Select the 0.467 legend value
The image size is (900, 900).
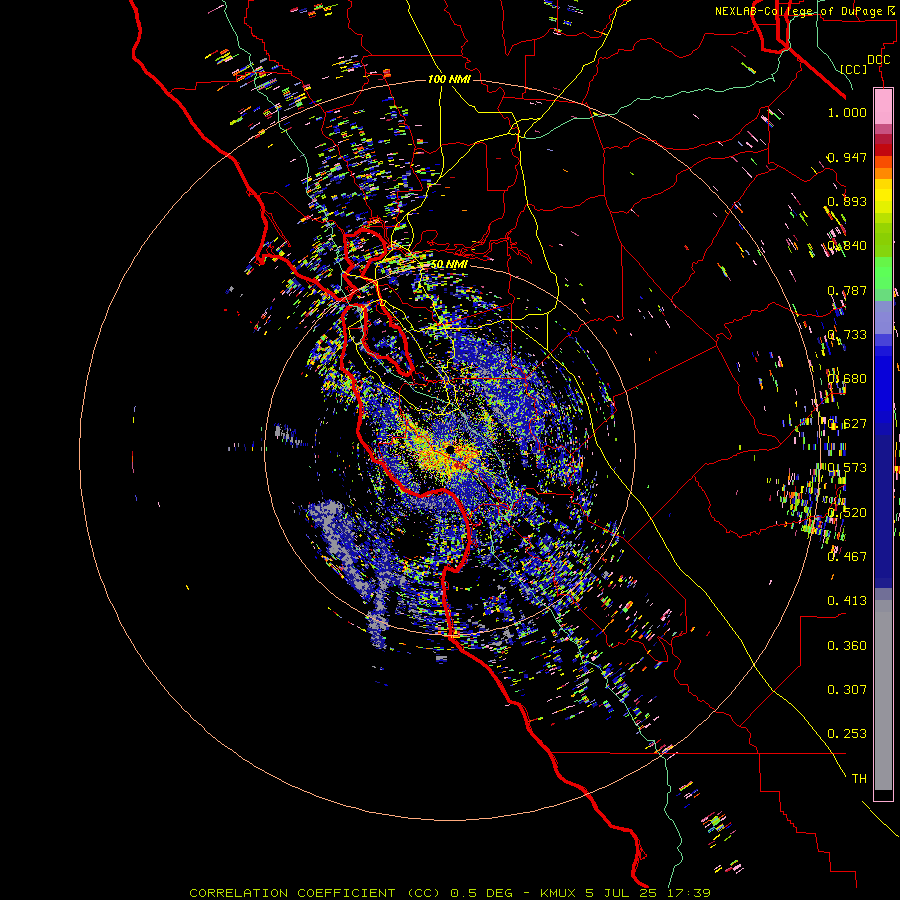click(847, 556)
